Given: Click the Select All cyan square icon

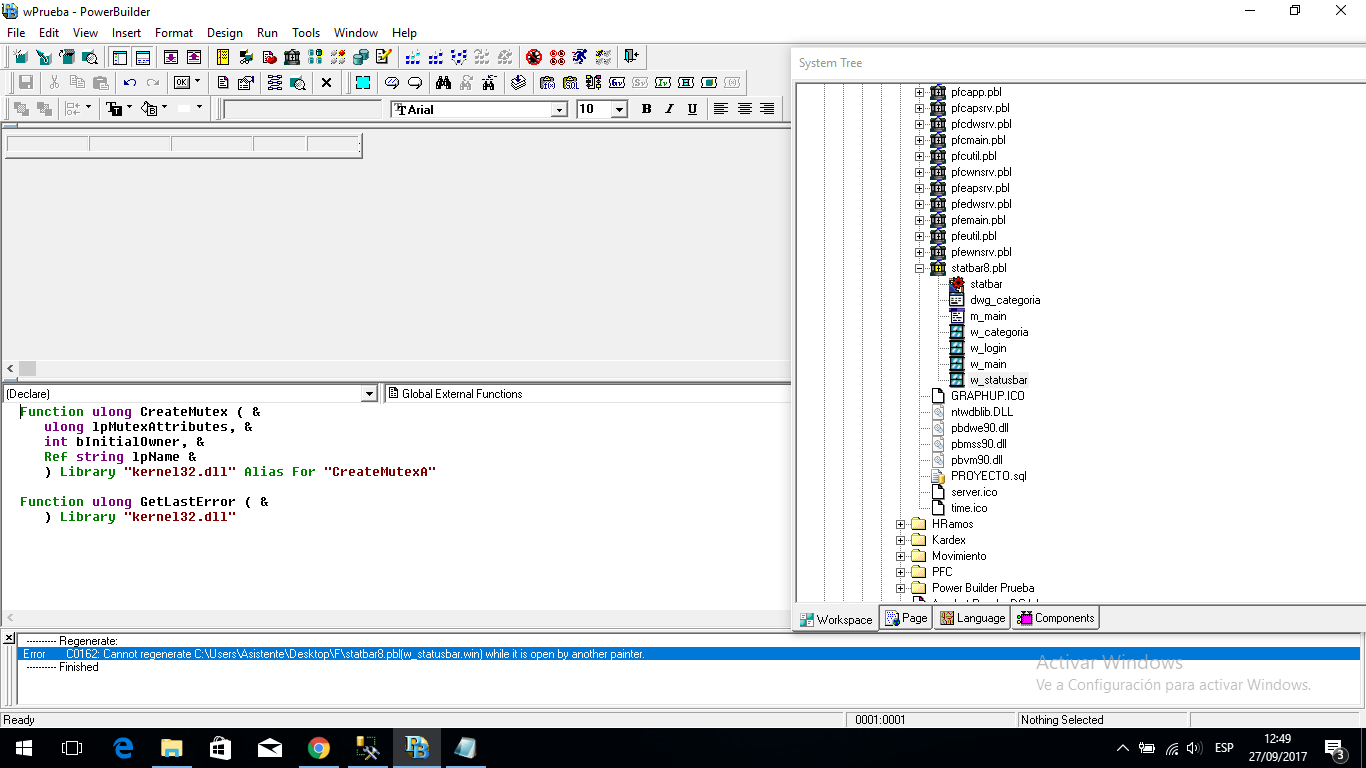Looking at the screenshot, I should (x=362, y=83).
